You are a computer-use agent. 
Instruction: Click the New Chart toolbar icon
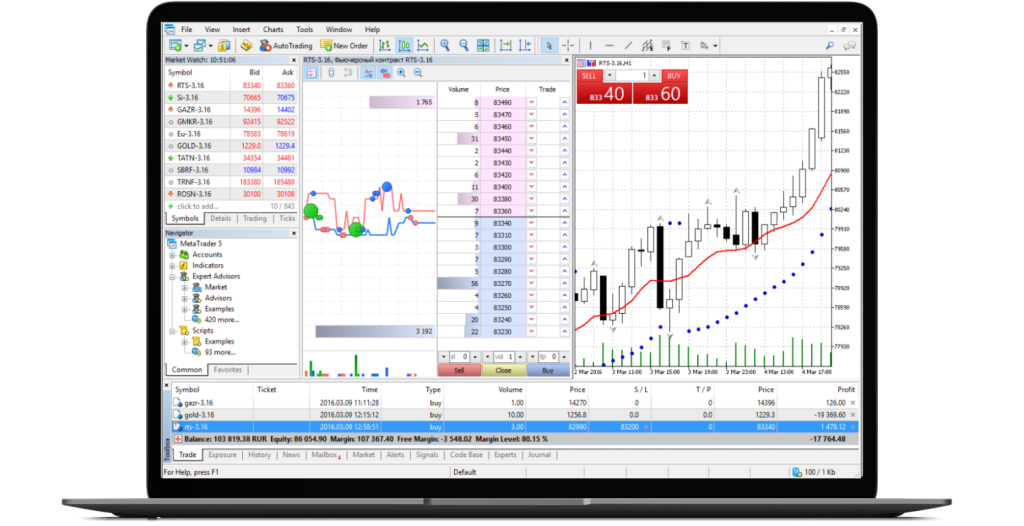pyautogui.click(x=174, y=45)
